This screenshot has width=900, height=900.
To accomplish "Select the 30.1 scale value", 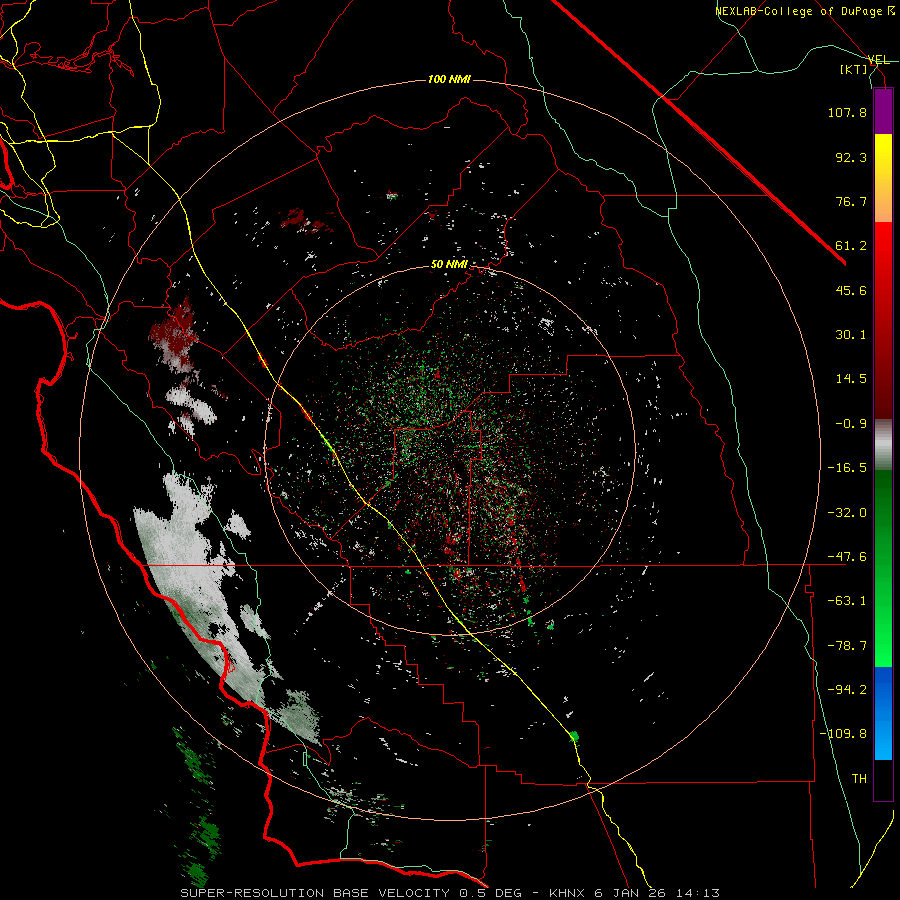I will click(x=851, y=335).
